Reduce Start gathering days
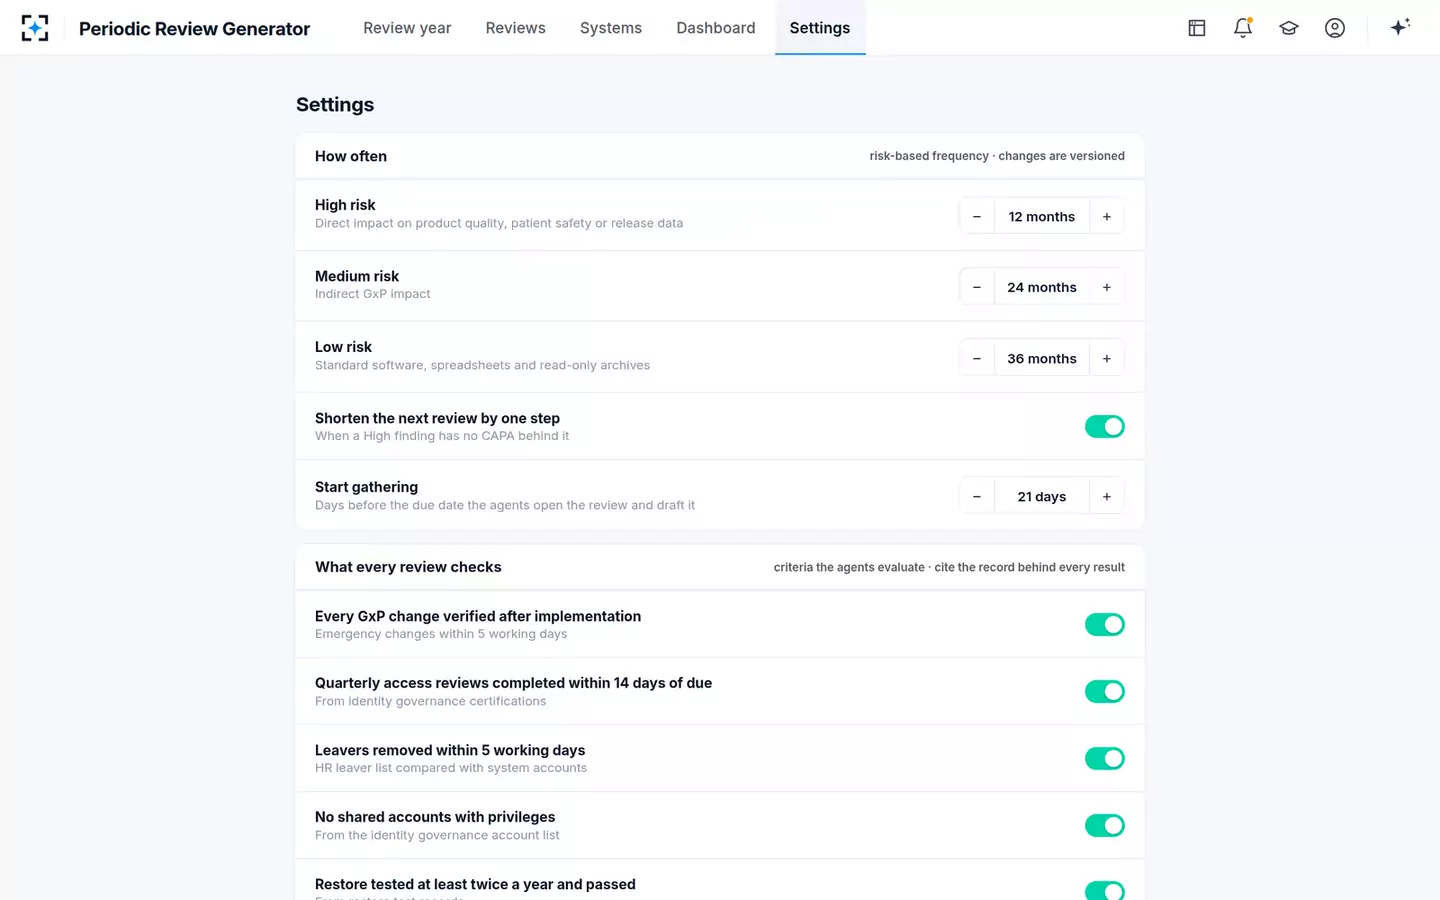The width and height of the screenshot is (1440, 900). (x=977, y=497)
